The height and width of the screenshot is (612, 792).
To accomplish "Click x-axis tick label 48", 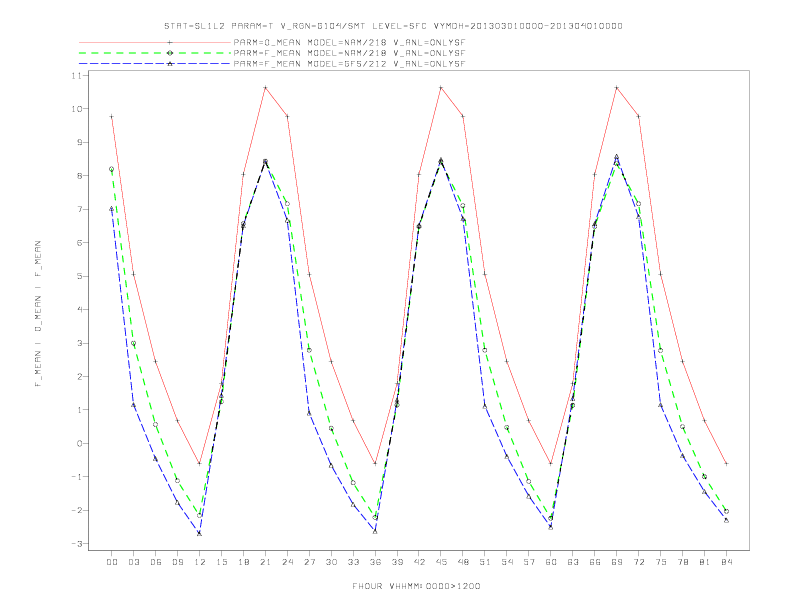I will pyautogui.click(x=463, y=562).
